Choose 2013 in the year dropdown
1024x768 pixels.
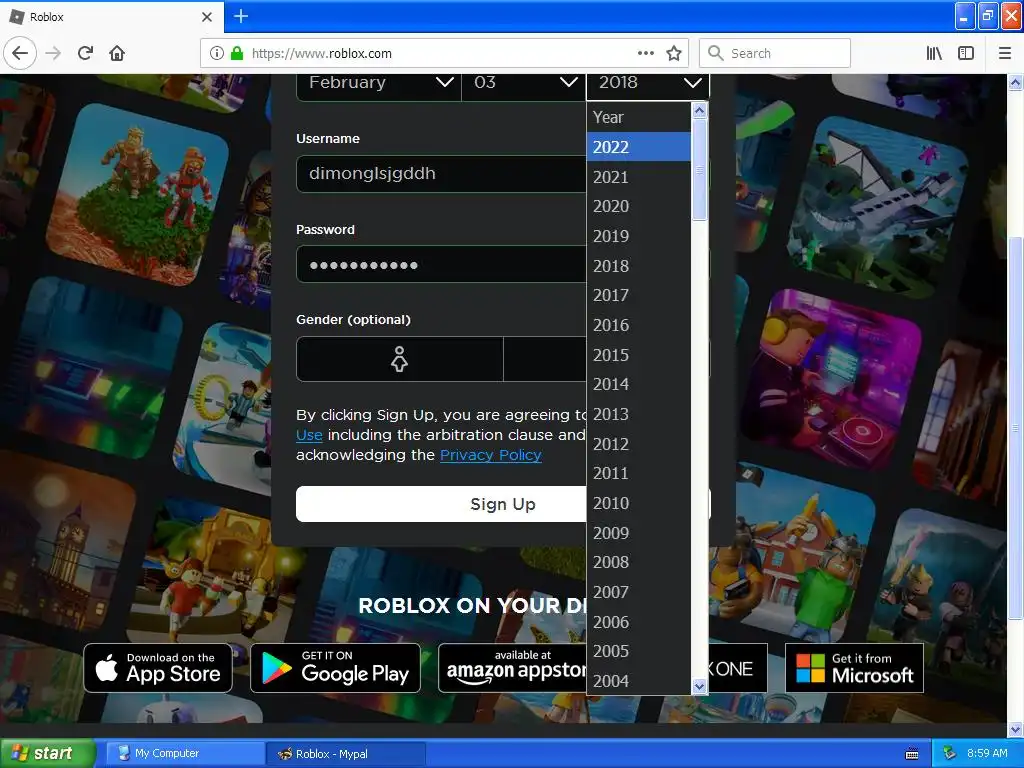[x=638, y=414]
